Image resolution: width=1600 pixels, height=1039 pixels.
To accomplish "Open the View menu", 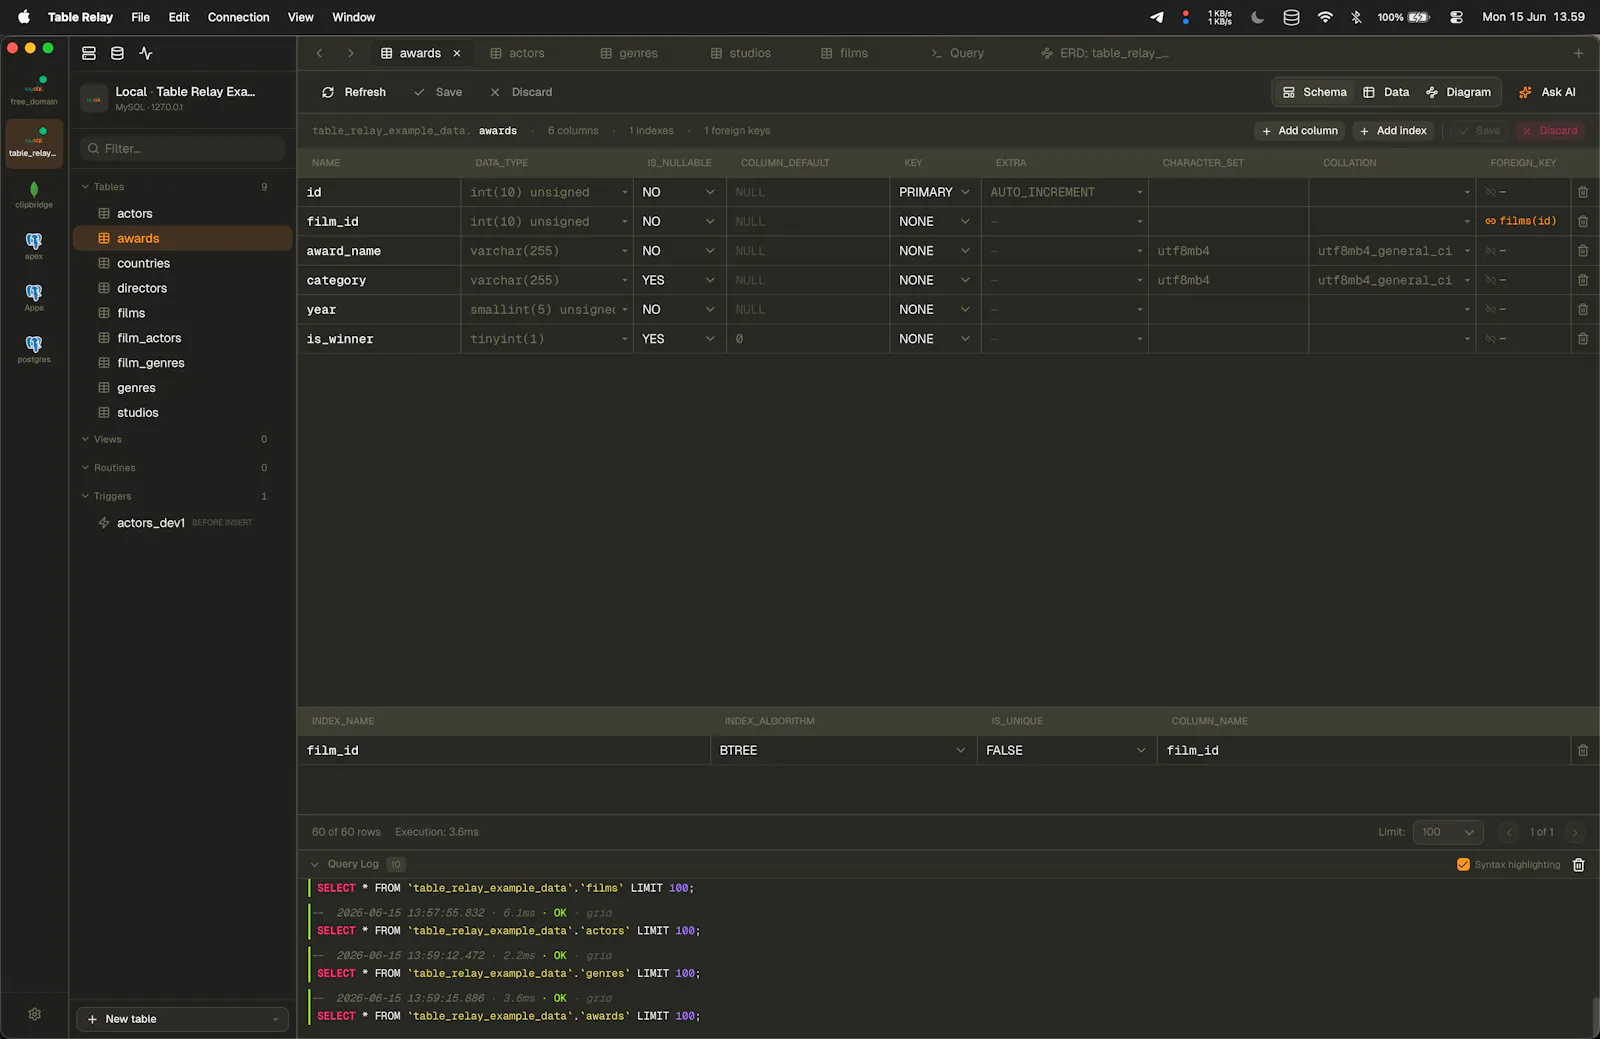I will (x=300, y=17).
